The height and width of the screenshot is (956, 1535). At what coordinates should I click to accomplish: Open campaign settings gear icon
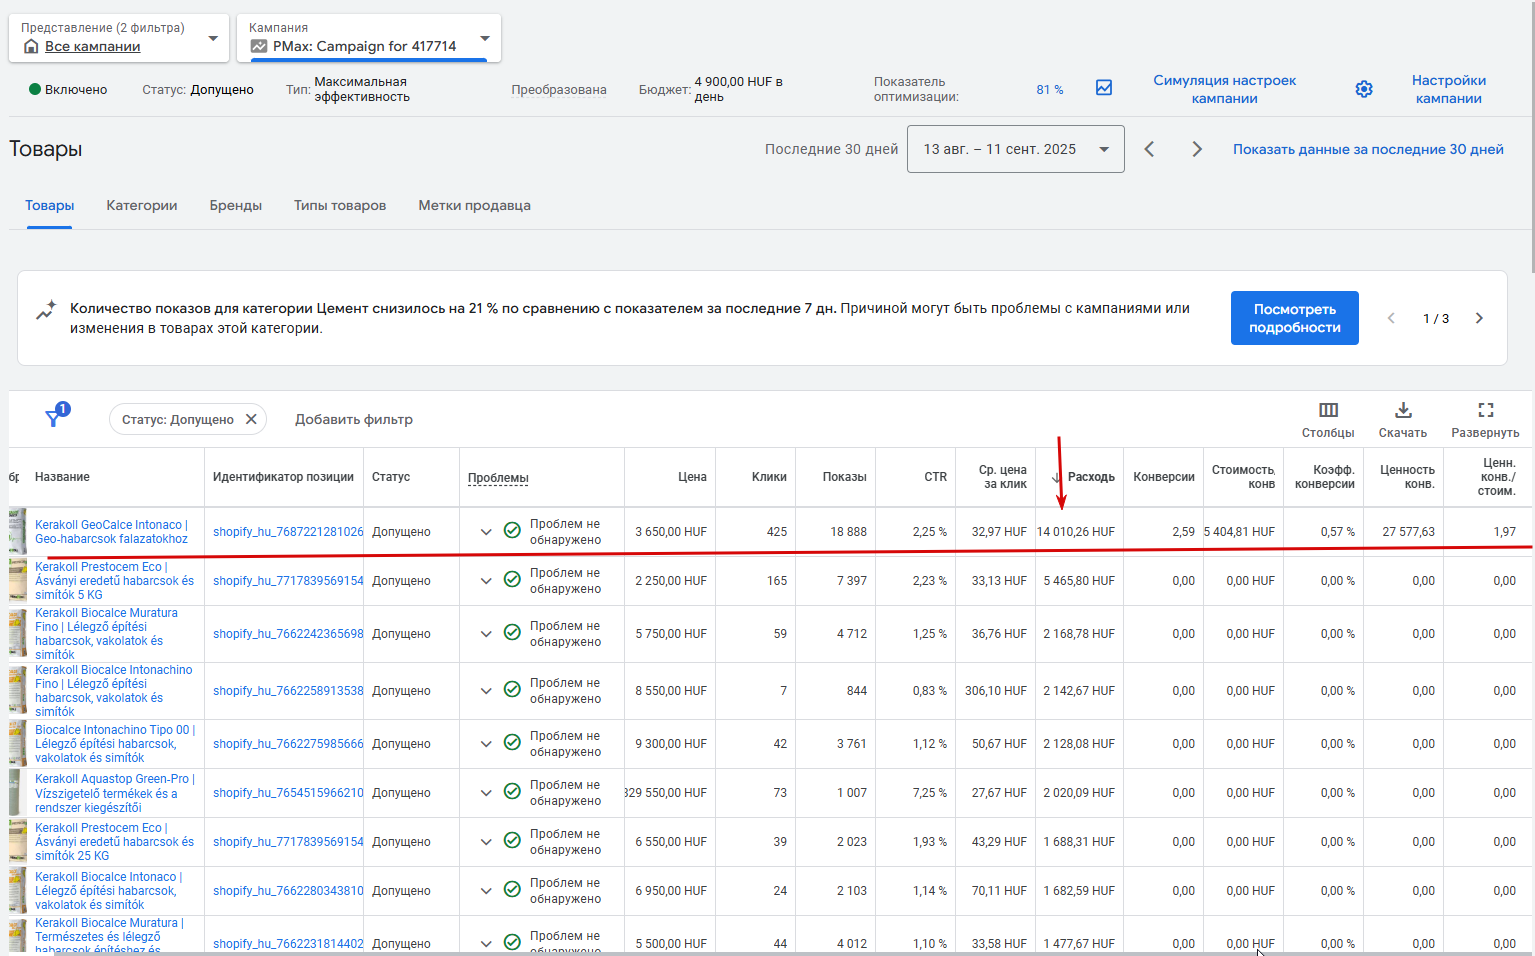click(1364, 89)
